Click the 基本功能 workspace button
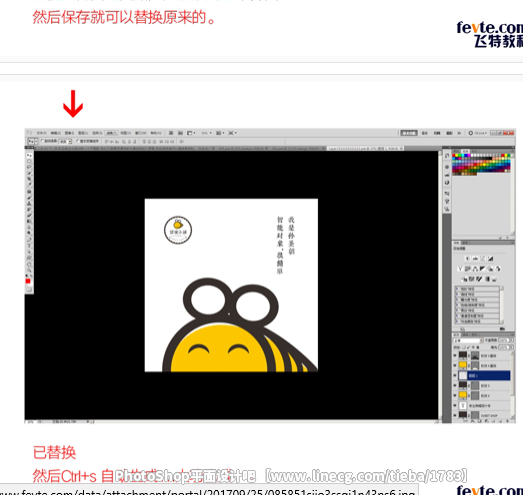The height and width of the screenshot is (495, 523). 409,133
